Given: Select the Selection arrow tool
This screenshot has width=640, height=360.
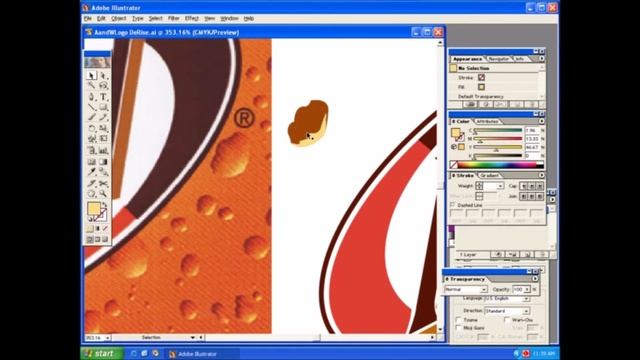Looking at the screenshot, I should coord(92,76).
